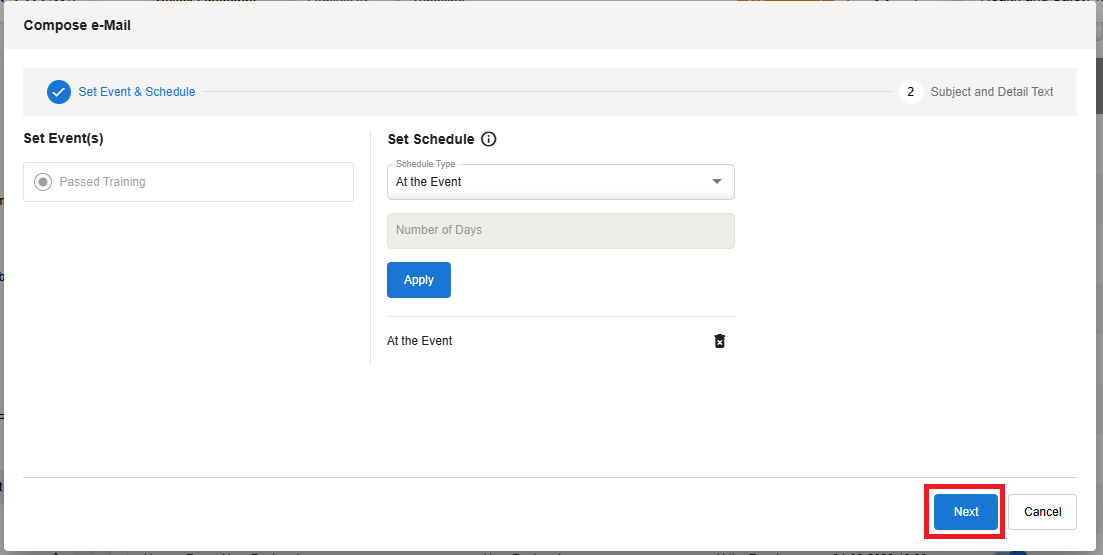This screenshot has height=555, width=1103.
Task: Open the 'At the Event' combo box
Action: pyautogui.click(x=550, y=182)
